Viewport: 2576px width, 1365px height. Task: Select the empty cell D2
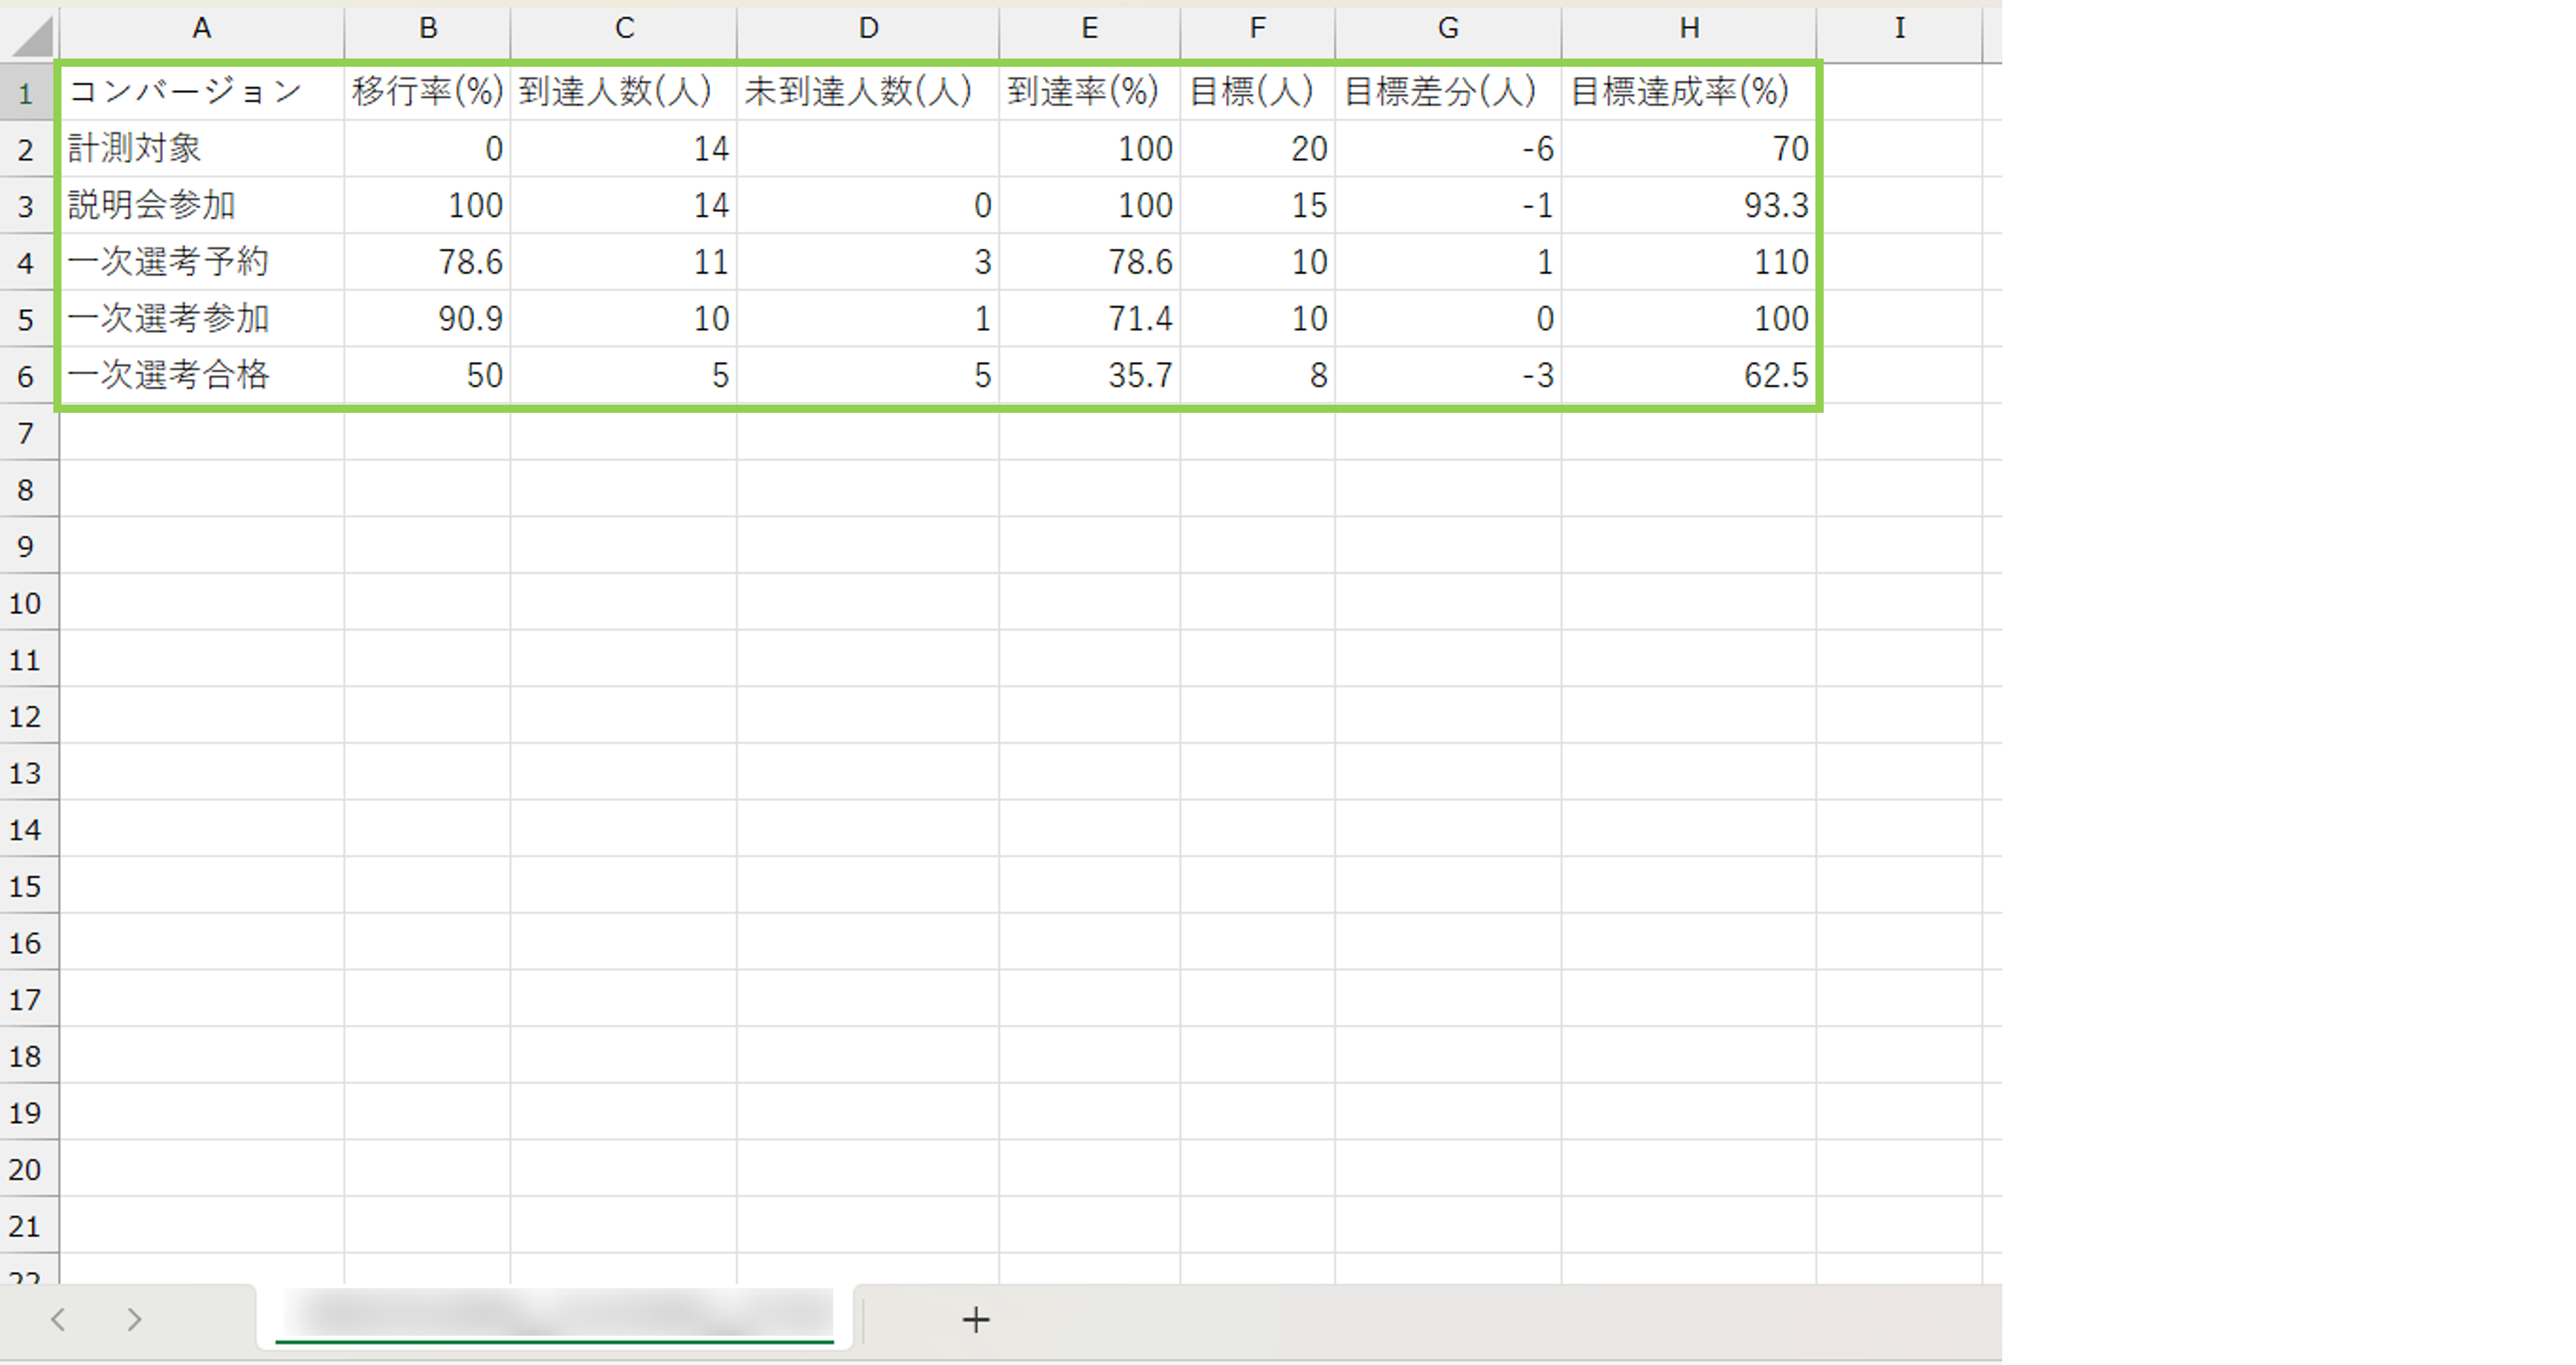867,149
